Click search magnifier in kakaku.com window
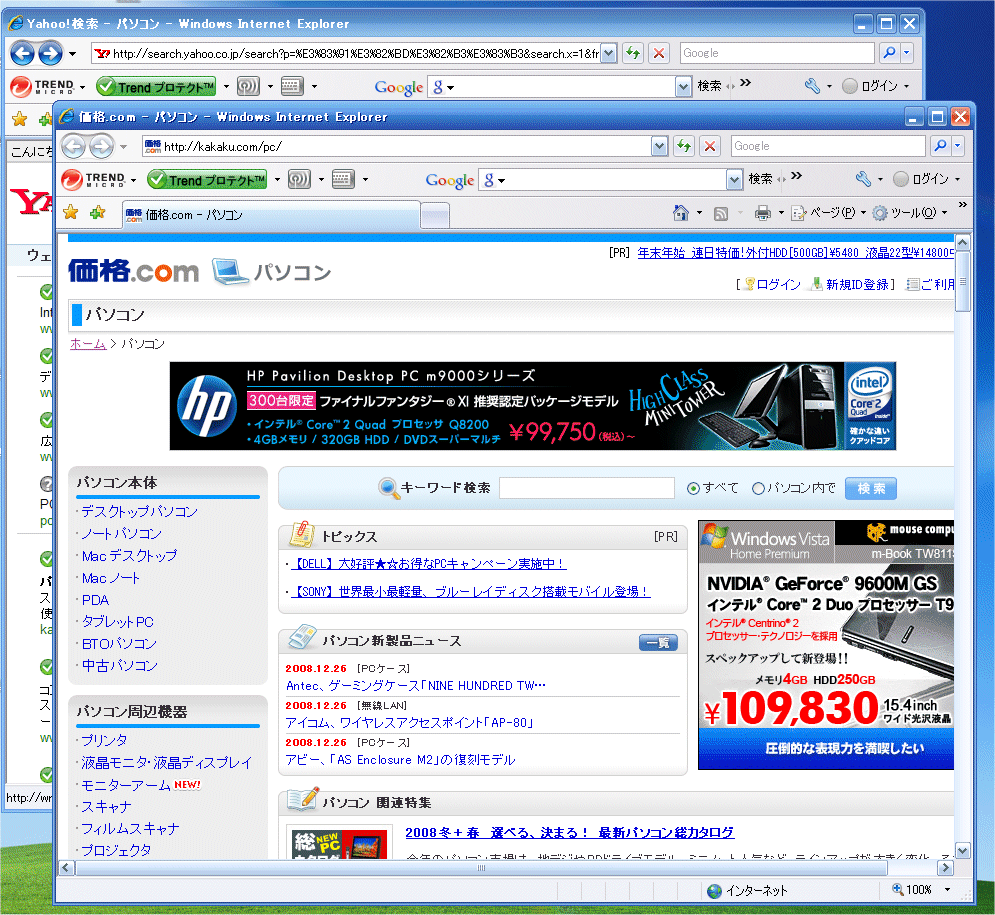This screenshot has height=915, width=995. coord(940,147)
